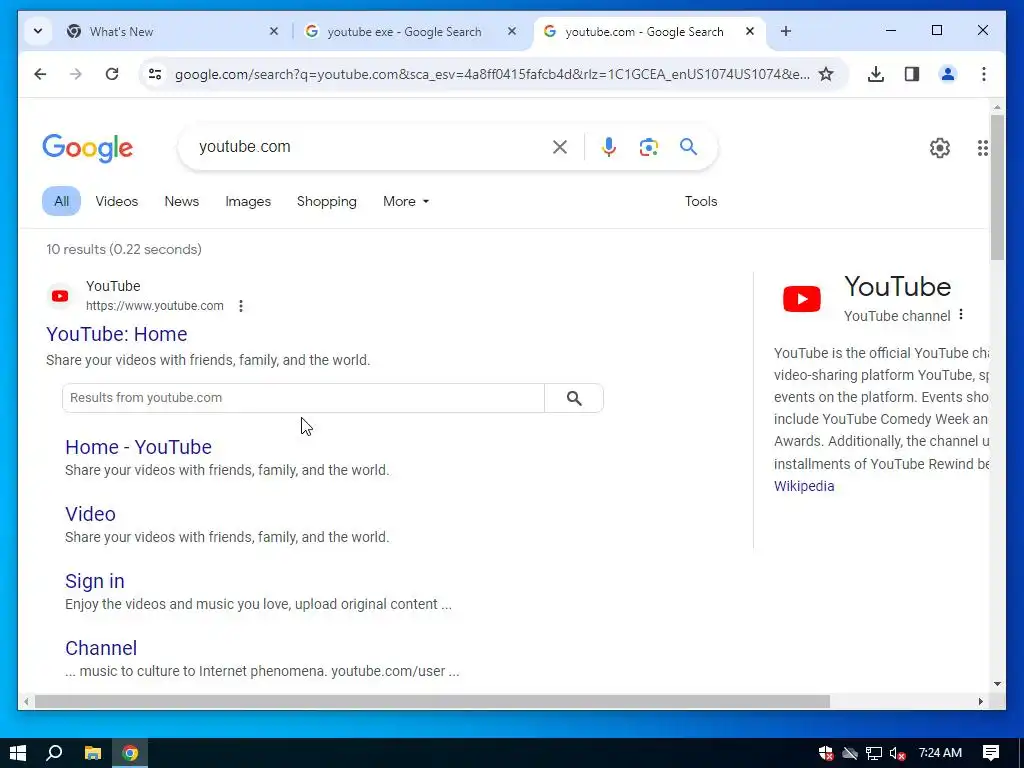Image resolution: width=1024 pixels, height=768 pixels.
Task: Select the News results filter
Action: click(182, 201)
